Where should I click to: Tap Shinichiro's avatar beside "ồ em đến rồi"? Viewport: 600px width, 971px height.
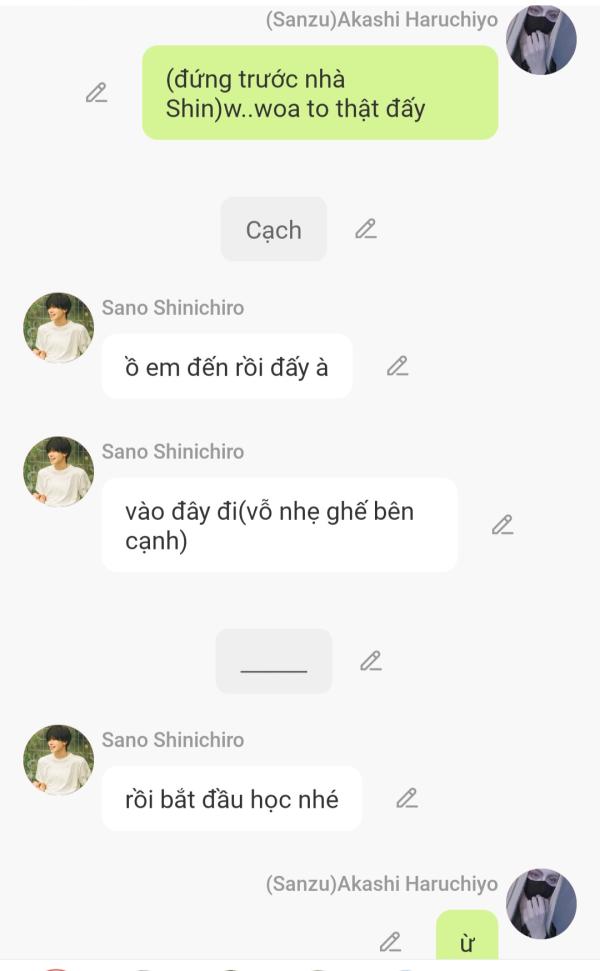tap(58, 328)
